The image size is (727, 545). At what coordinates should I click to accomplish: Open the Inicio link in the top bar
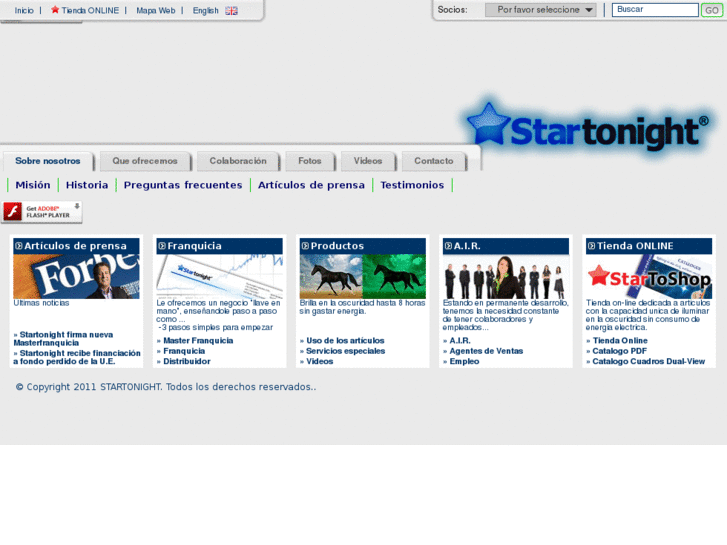24,10
